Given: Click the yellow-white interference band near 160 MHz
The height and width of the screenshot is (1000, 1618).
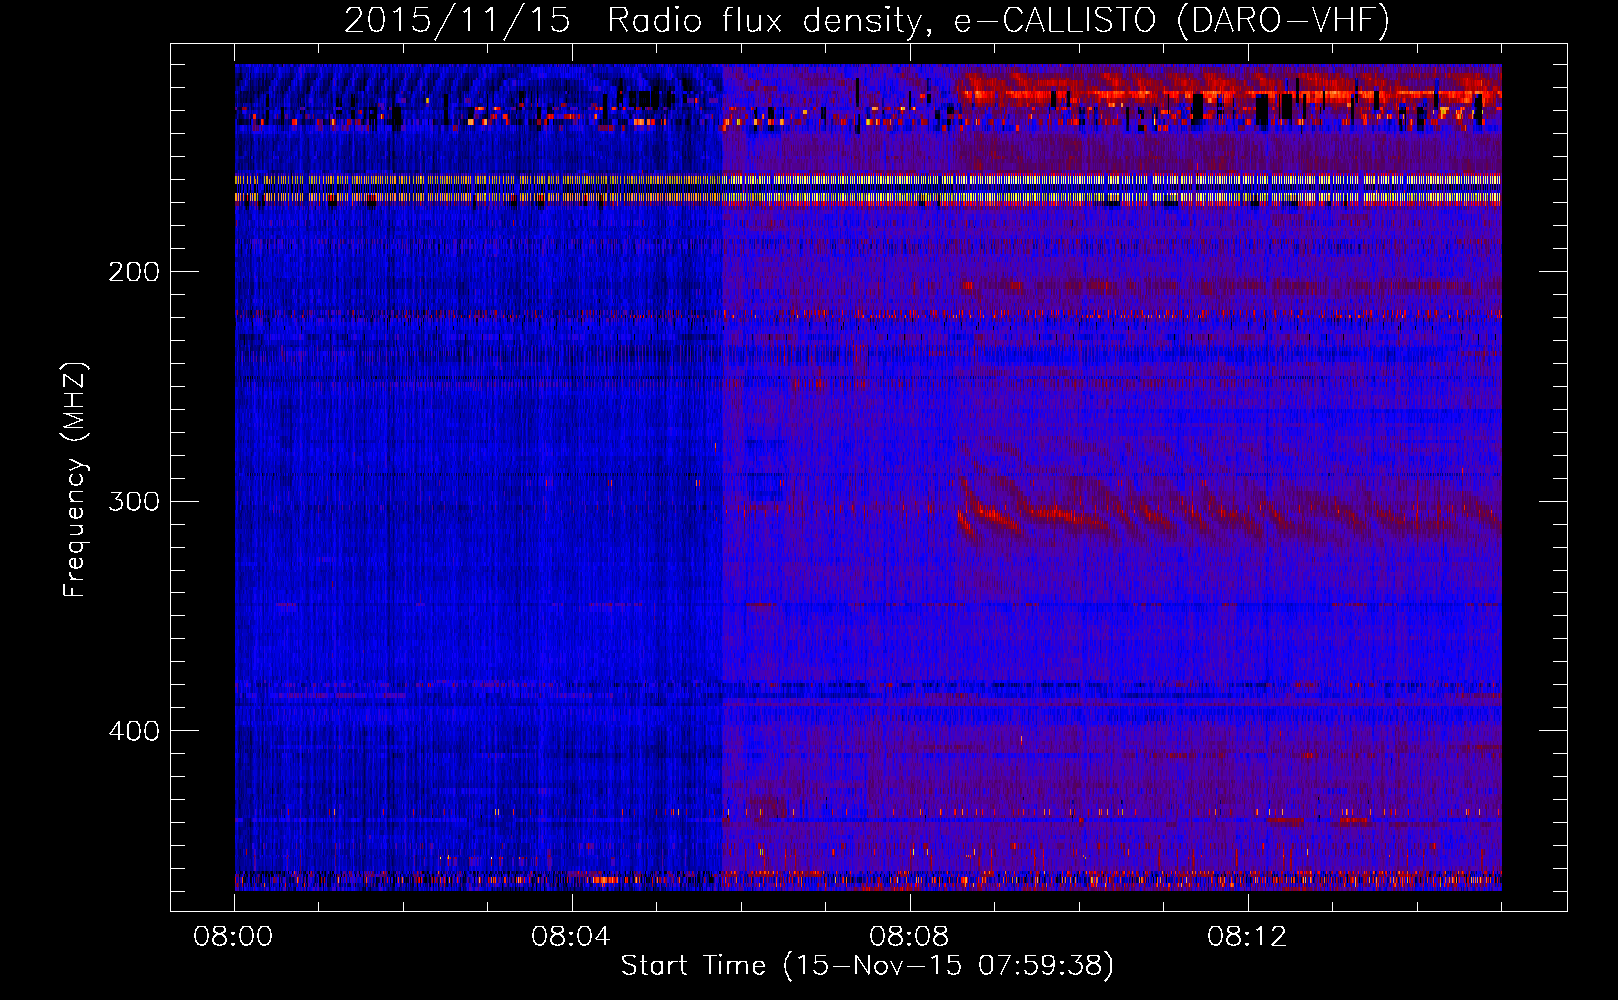Looking at the screenshot, I should pos(868,189).
